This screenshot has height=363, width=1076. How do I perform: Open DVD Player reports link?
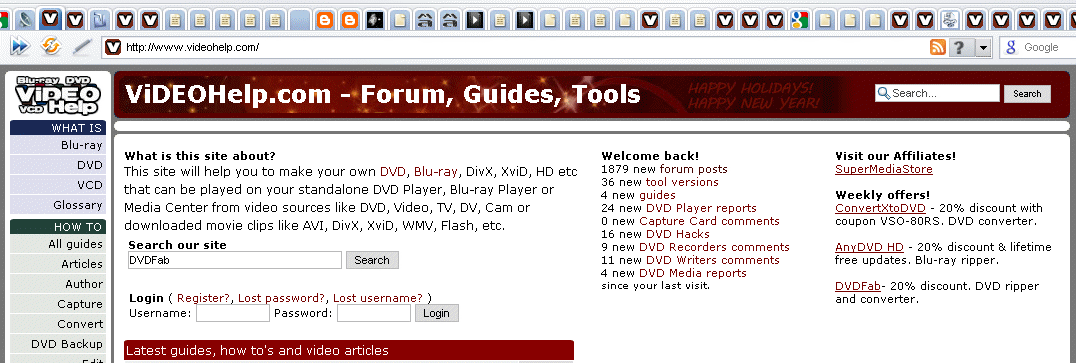point(701,208)
